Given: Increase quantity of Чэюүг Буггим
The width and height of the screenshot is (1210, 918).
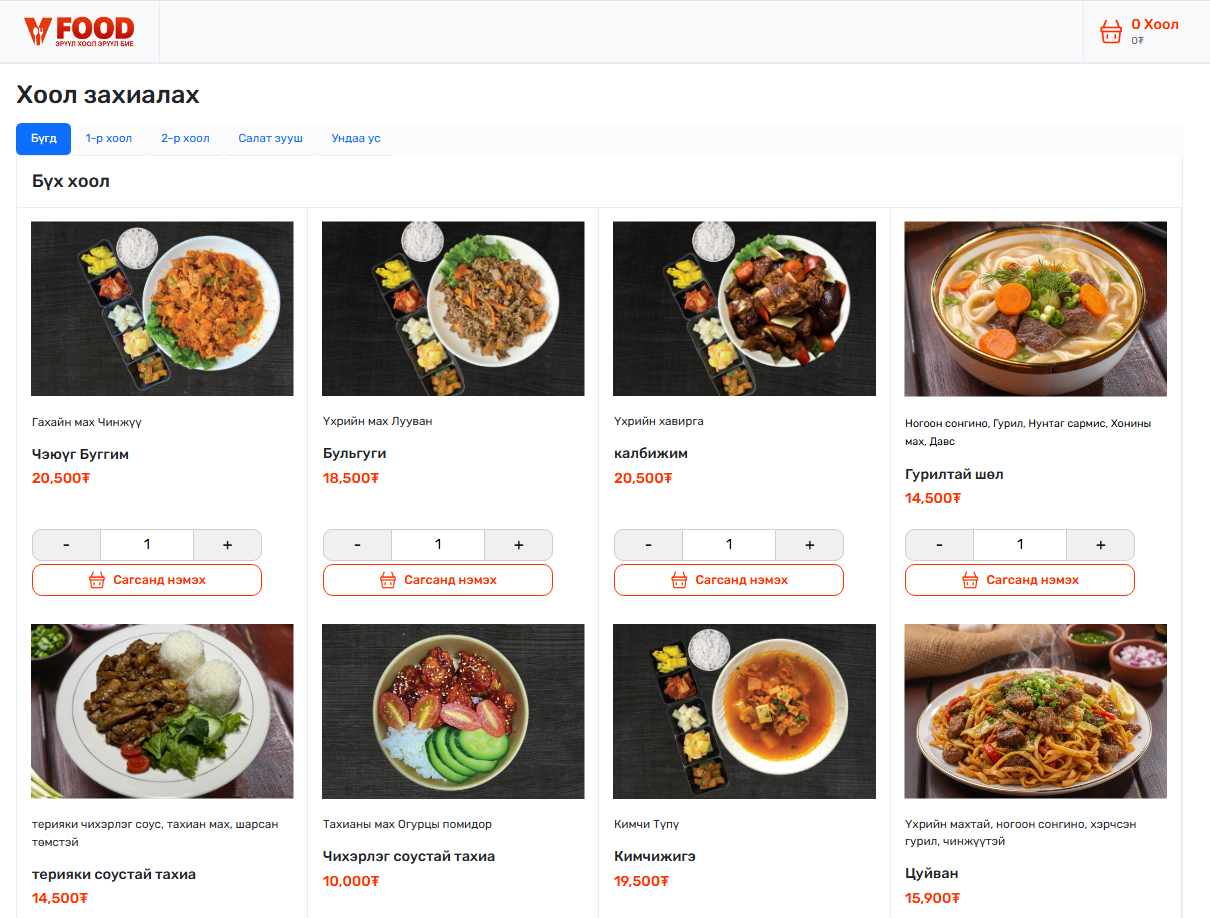Looking at the screenshot, I should click(227, 545).
